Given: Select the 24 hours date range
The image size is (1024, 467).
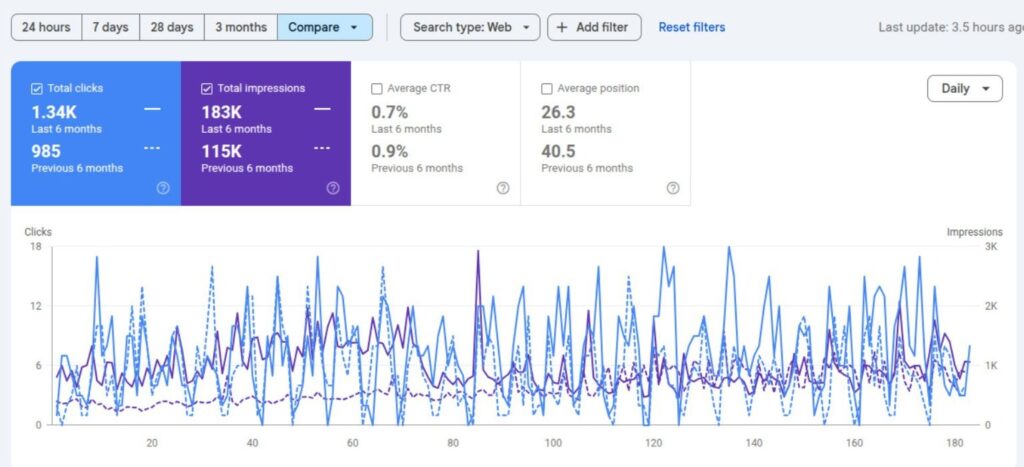Looking at the screenshot, I should click(x=46, y=27).
